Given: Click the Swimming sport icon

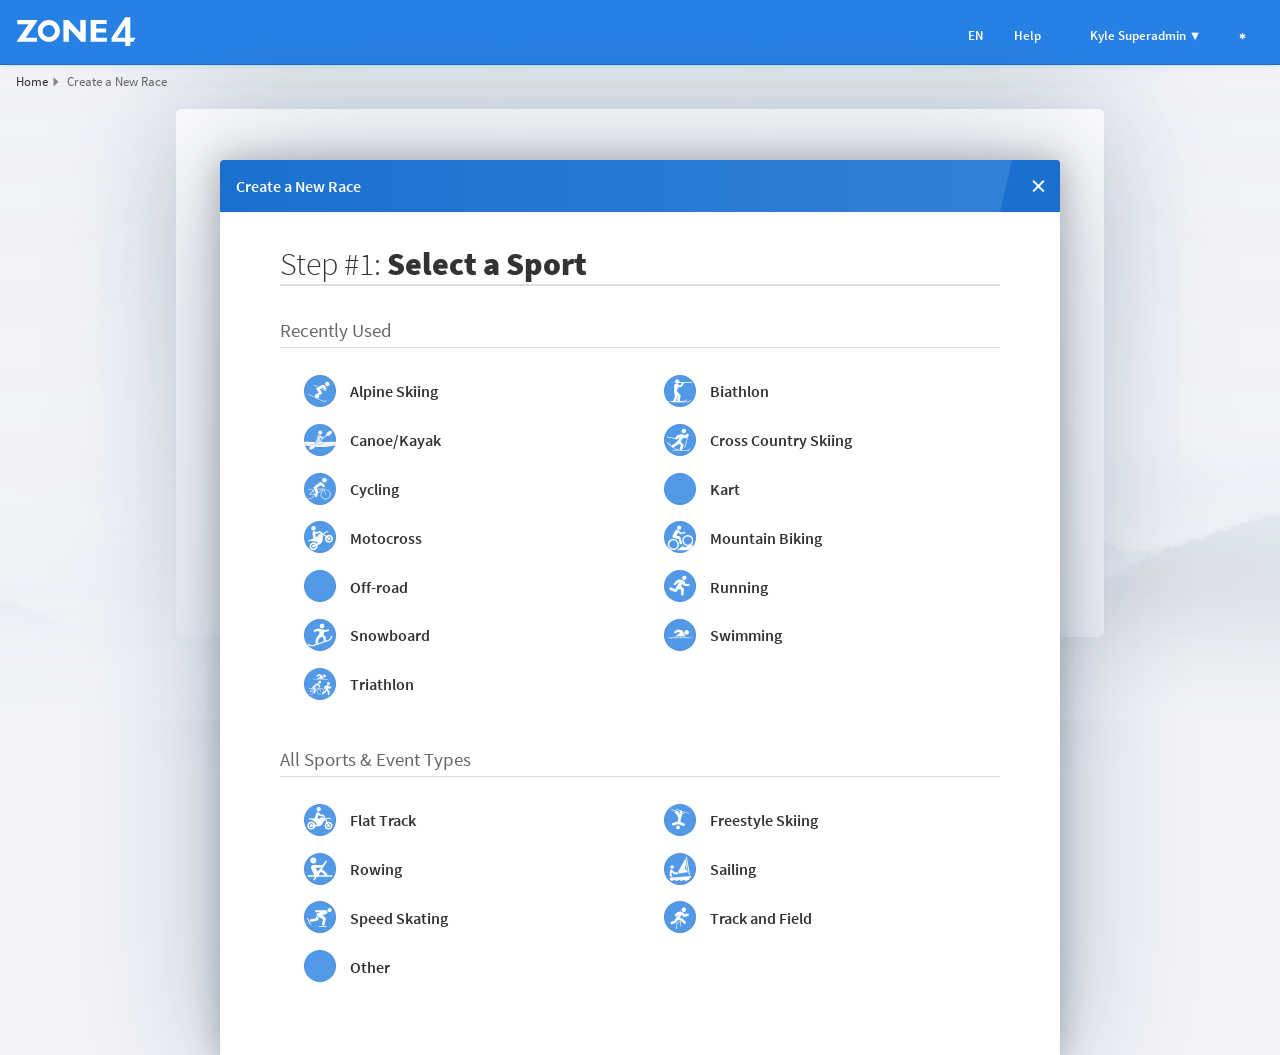Looking at the screenshot, I should click(680, 635).
